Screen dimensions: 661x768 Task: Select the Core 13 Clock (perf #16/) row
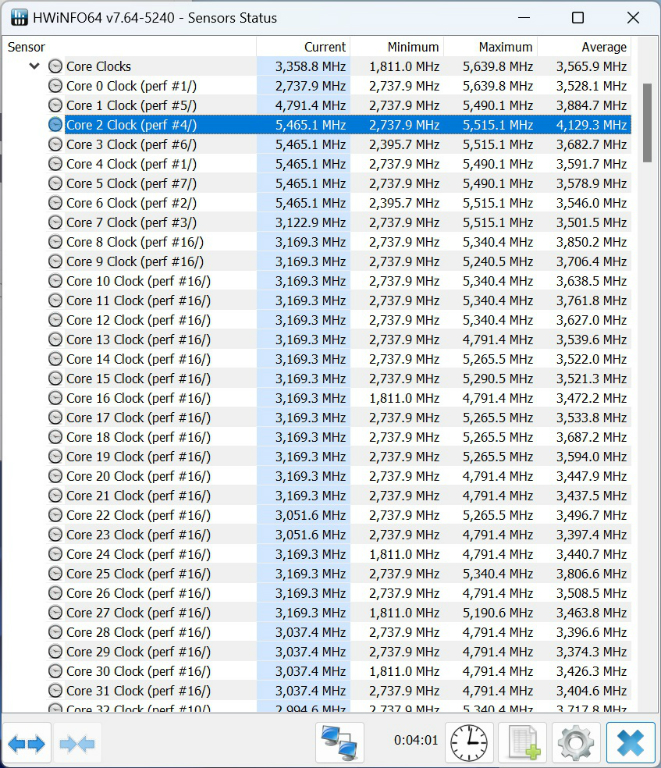(x=339, y=339)
